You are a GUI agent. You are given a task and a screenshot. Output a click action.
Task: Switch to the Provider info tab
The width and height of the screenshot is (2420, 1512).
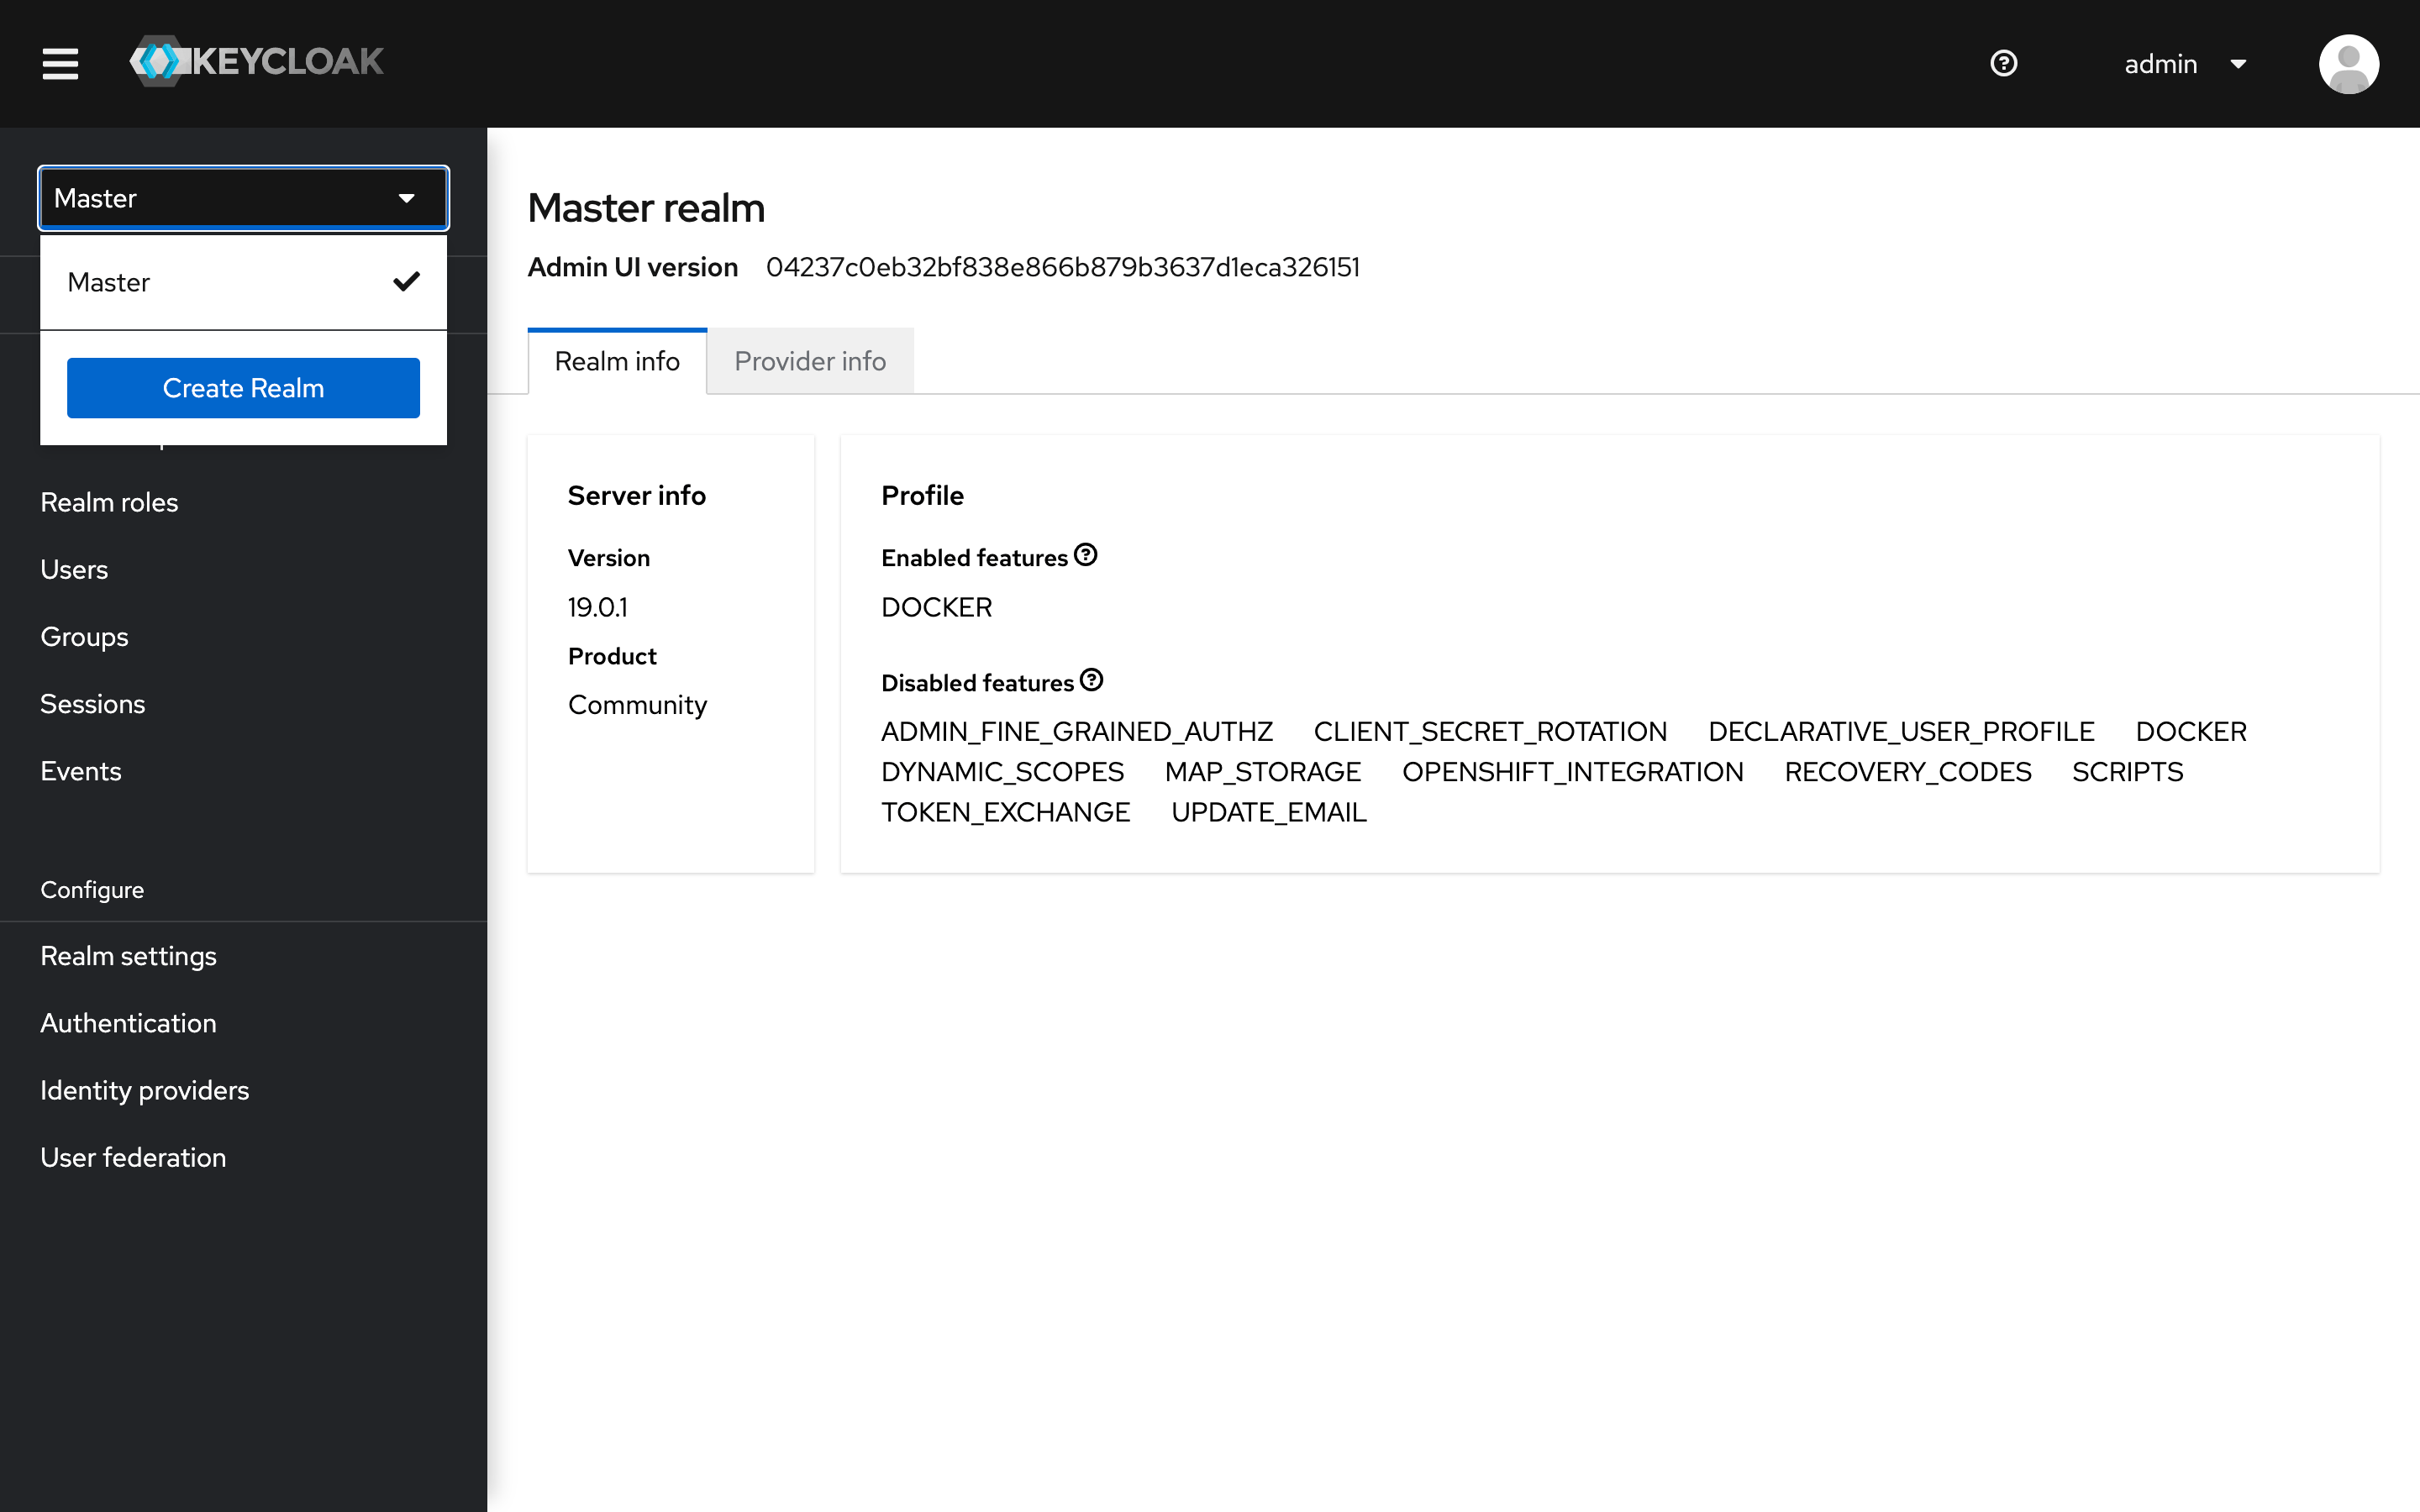[x=810, y=361]
